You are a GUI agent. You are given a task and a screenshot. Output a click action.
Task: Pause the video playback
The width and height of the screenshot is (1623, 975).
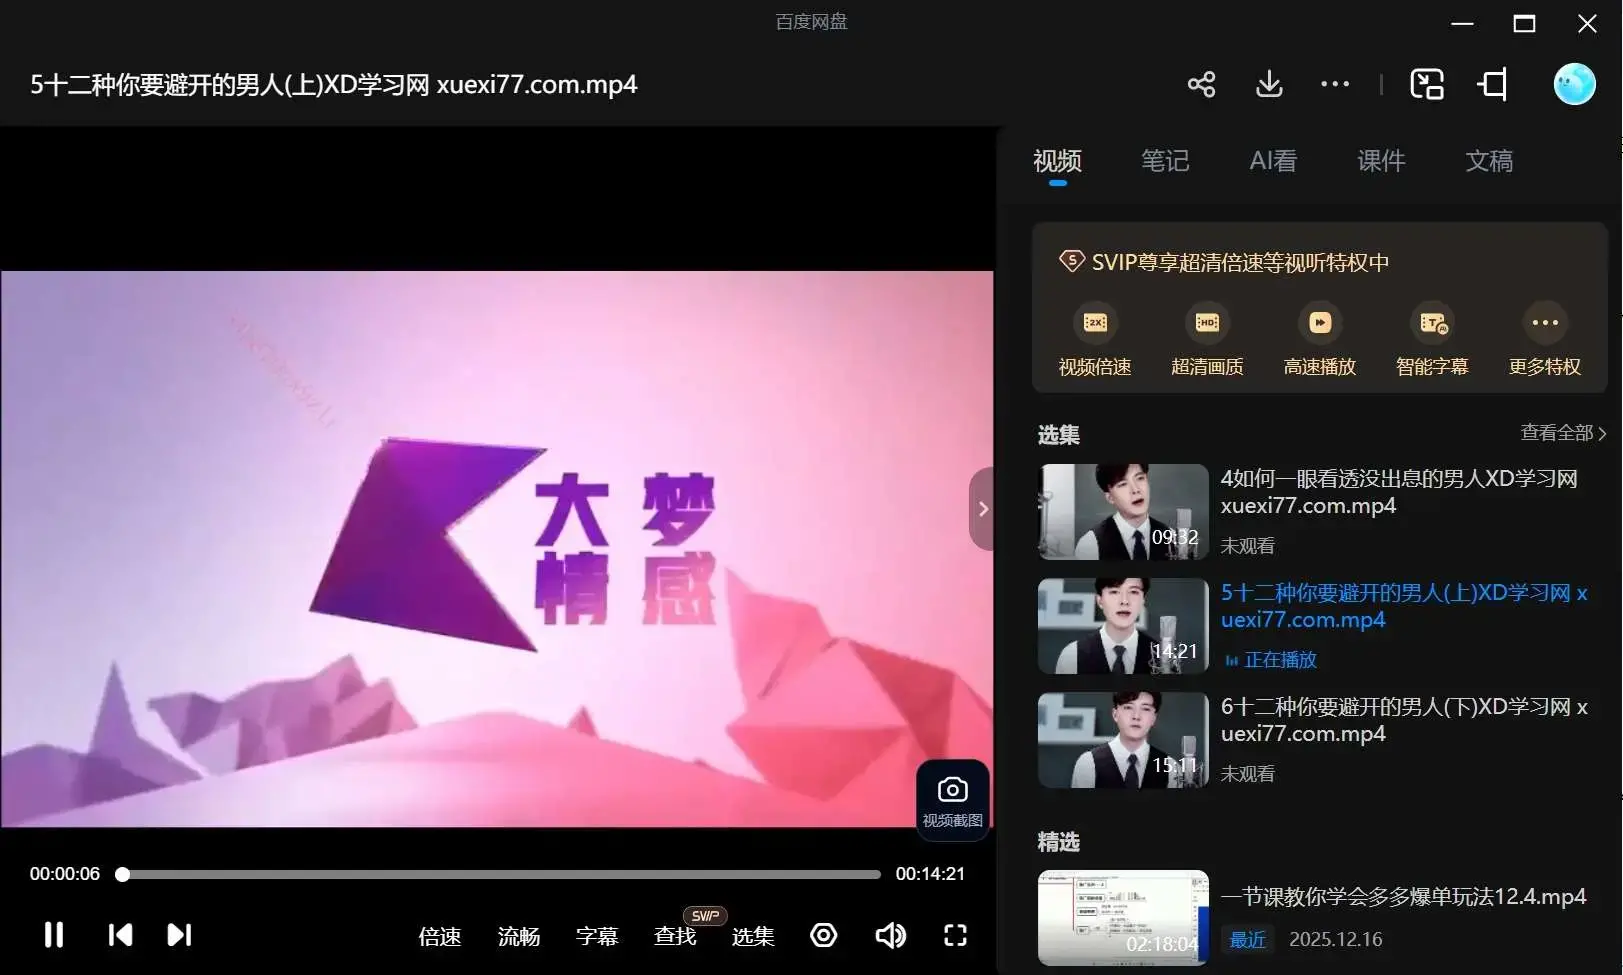point(53,935)
